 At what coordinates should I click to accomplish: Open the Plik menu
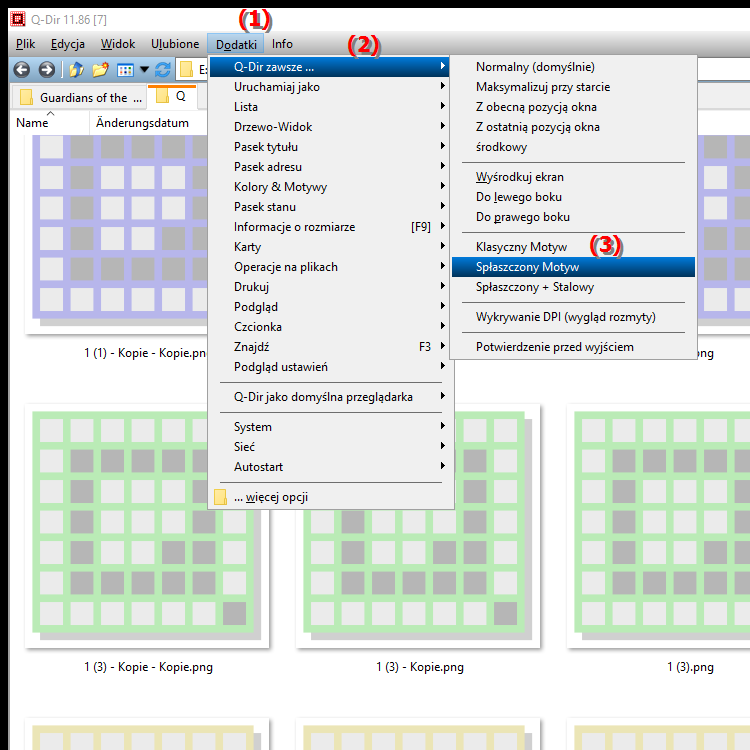pos(25,44)
